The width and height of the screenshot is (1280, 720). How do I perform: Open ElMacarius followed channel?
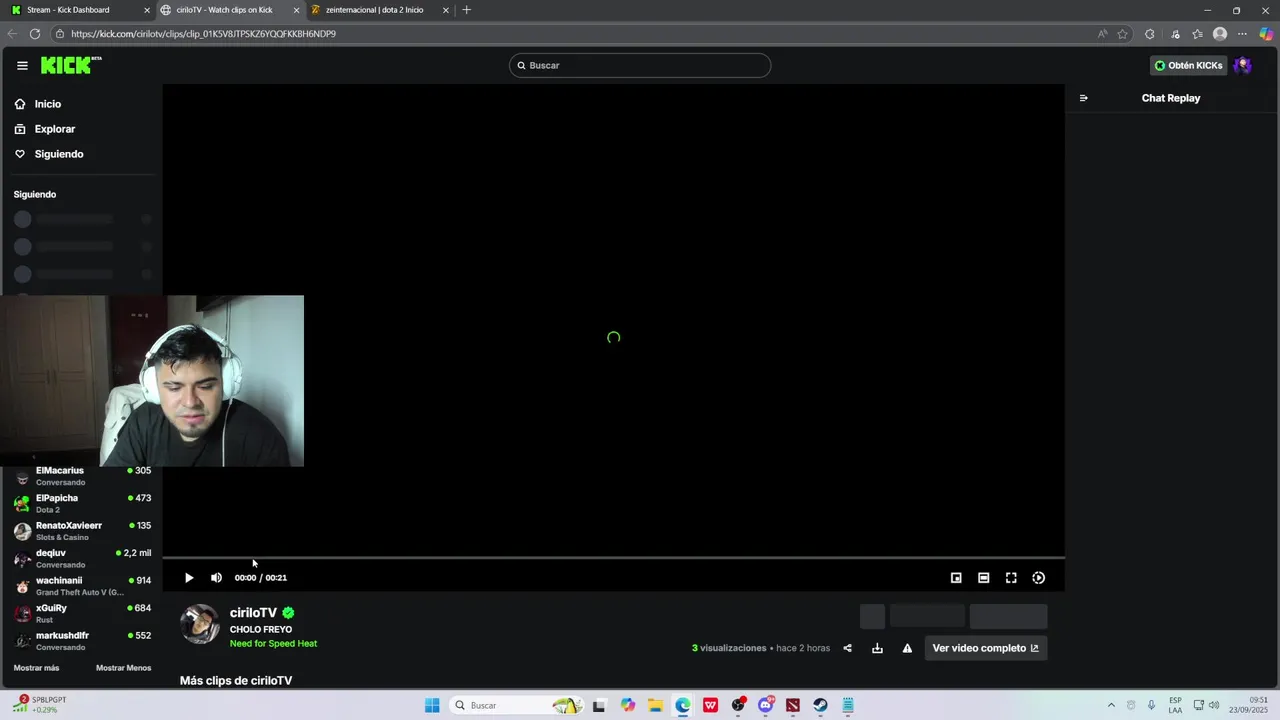click(x=82, y=476)
